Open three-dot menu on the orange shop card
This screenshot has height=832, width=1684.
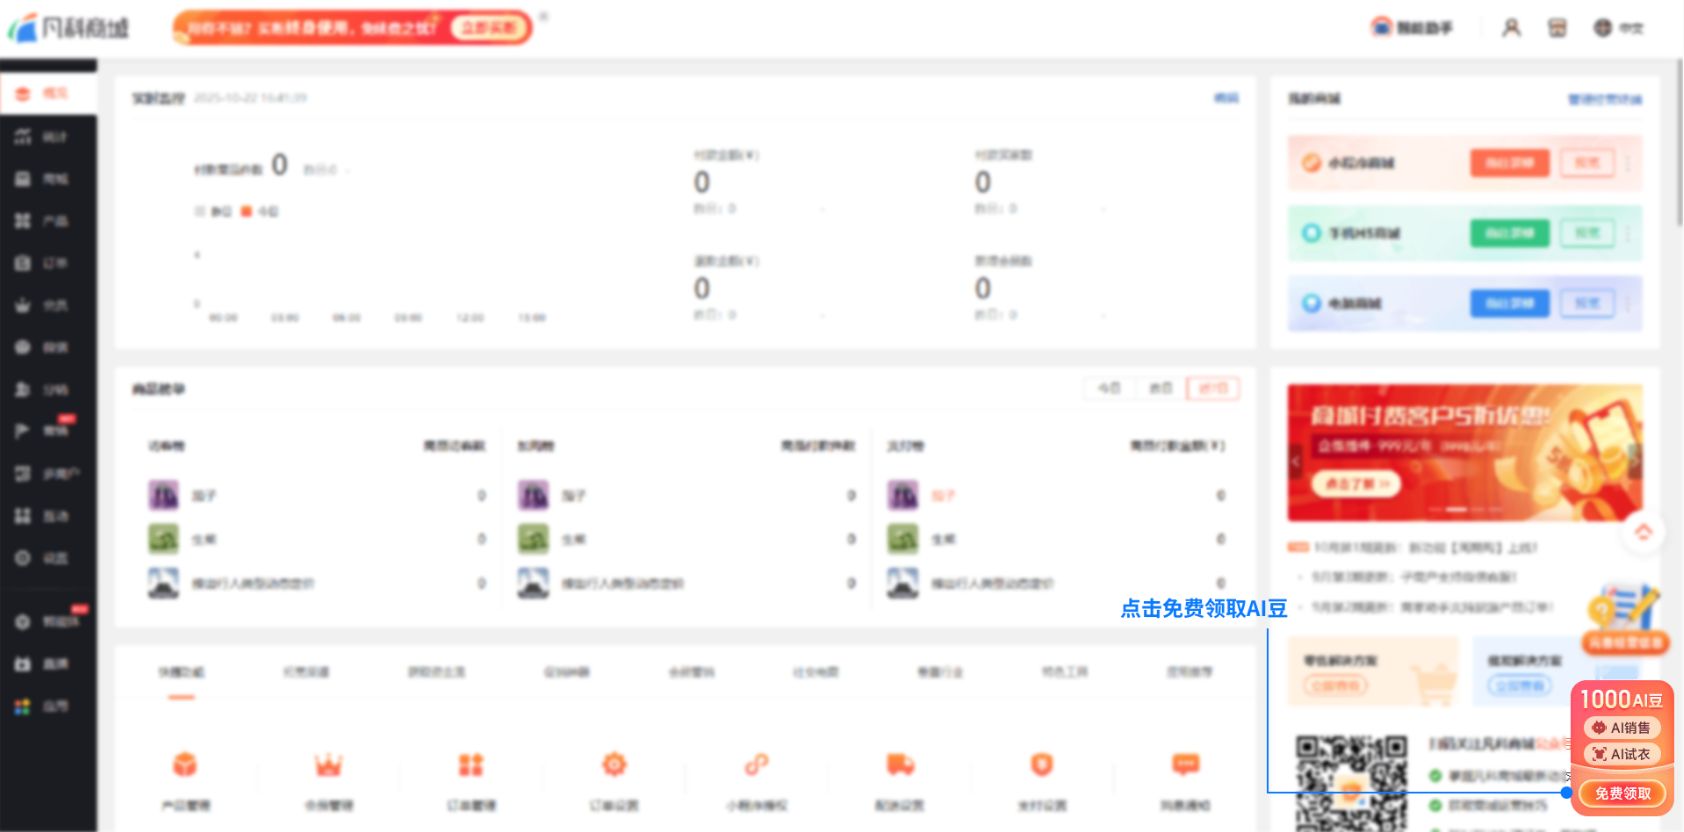[1629, 163]
